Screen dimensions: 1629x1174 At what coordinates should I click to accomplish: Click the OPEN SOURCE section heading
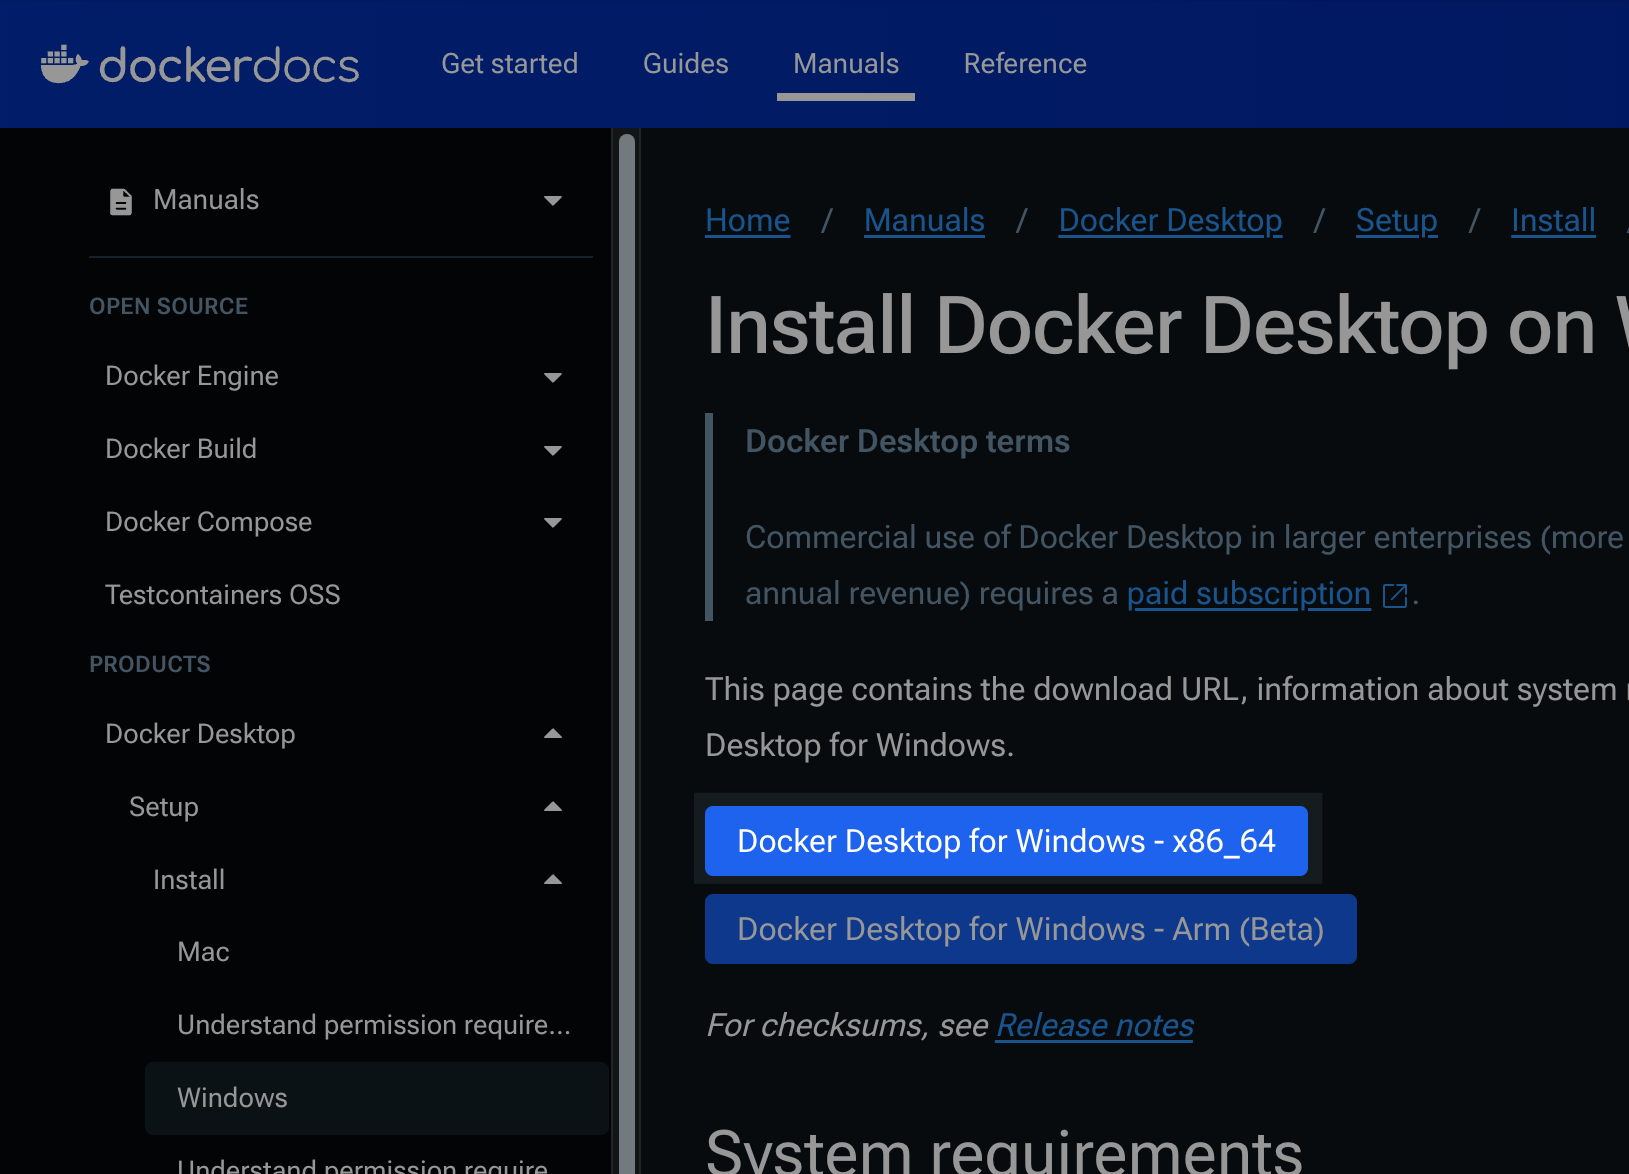(169, 306)
